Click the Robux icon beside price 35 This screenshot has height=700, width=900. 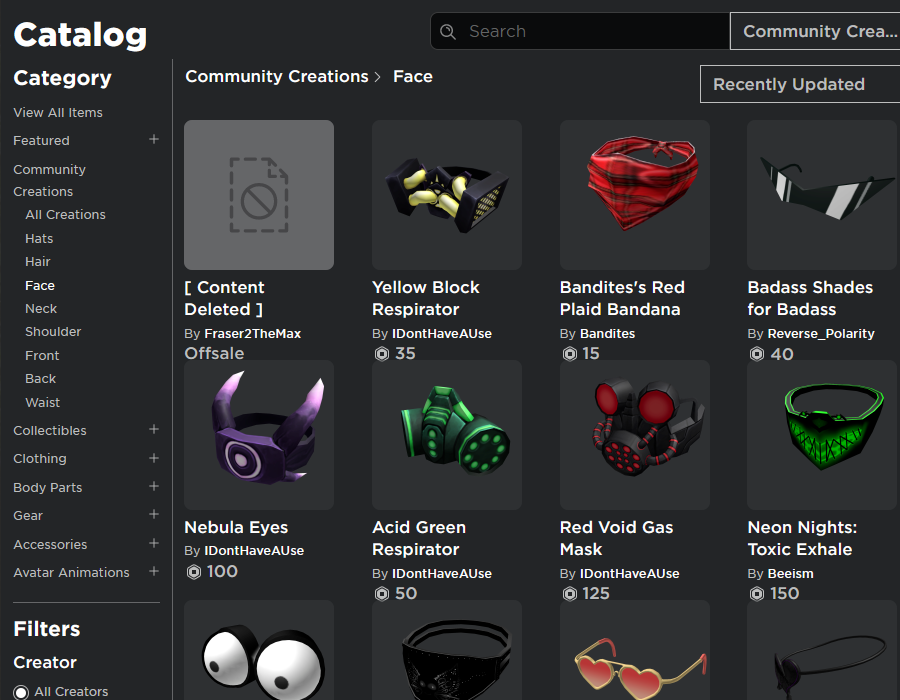click(x=382, y=353)
